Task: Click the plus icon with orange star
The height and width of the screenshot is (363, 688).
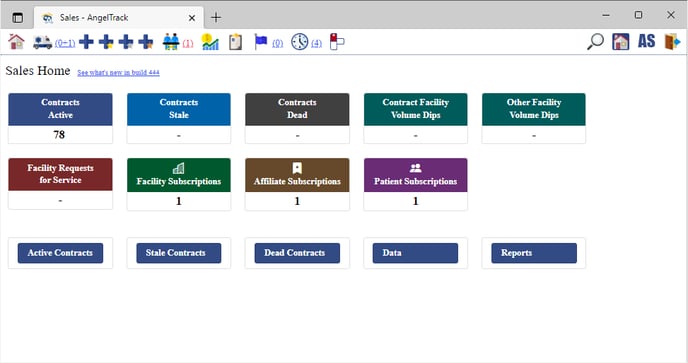Action: point(146,42)
